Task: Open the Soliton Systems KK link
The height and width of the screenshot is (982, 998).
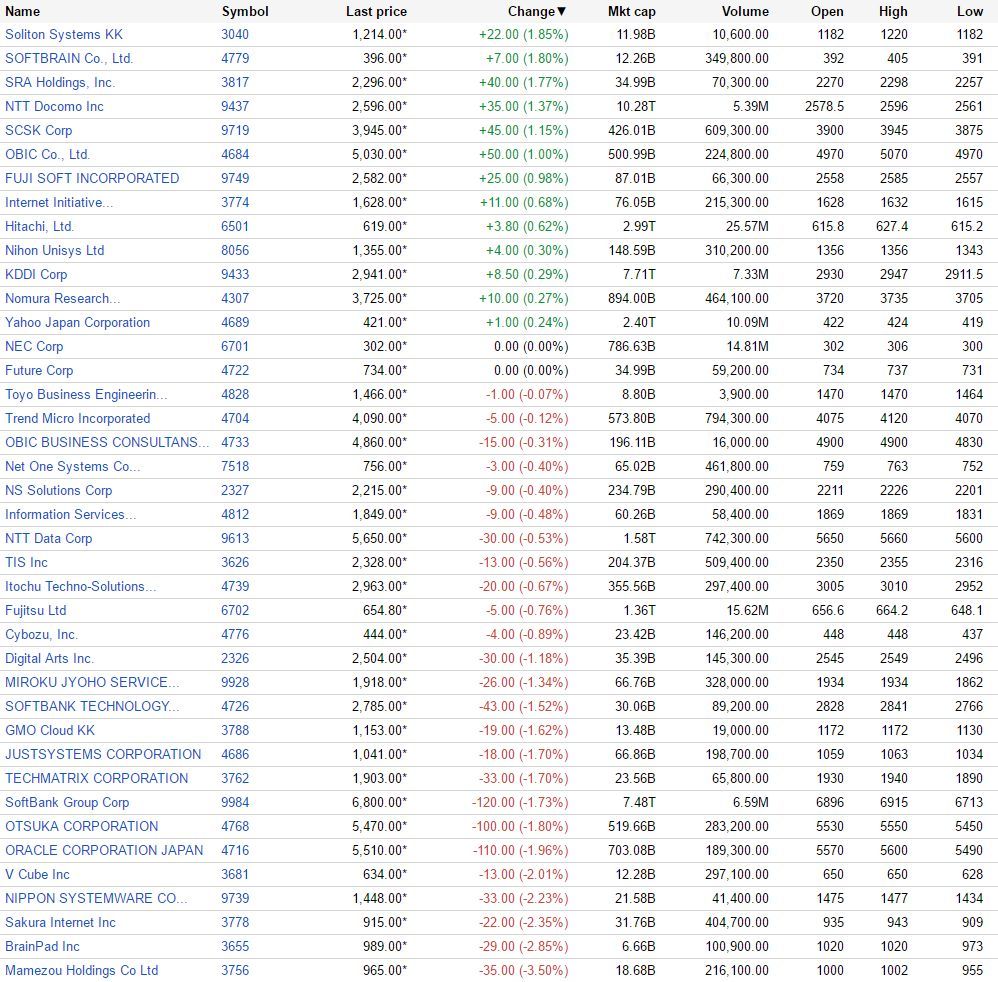Action: [64, 34]
